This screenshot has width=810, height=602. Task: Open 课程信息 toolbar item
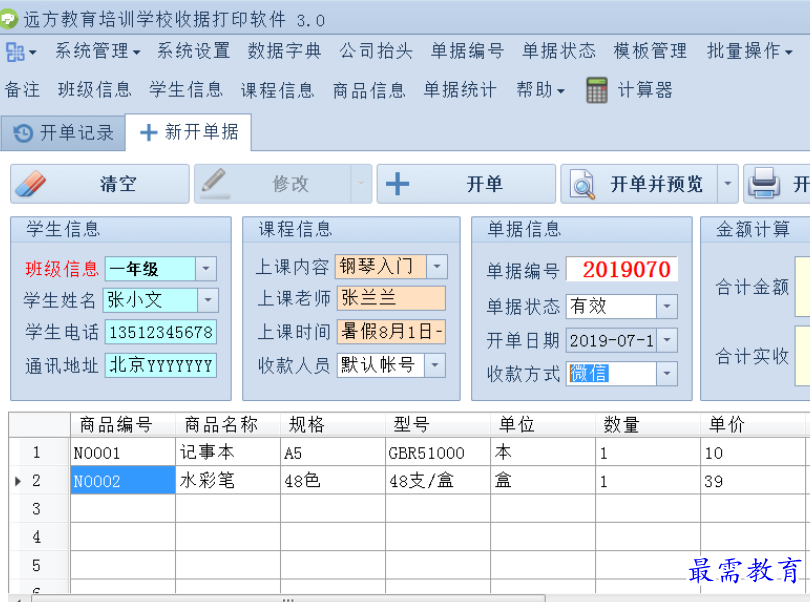[x=277, y=90]
